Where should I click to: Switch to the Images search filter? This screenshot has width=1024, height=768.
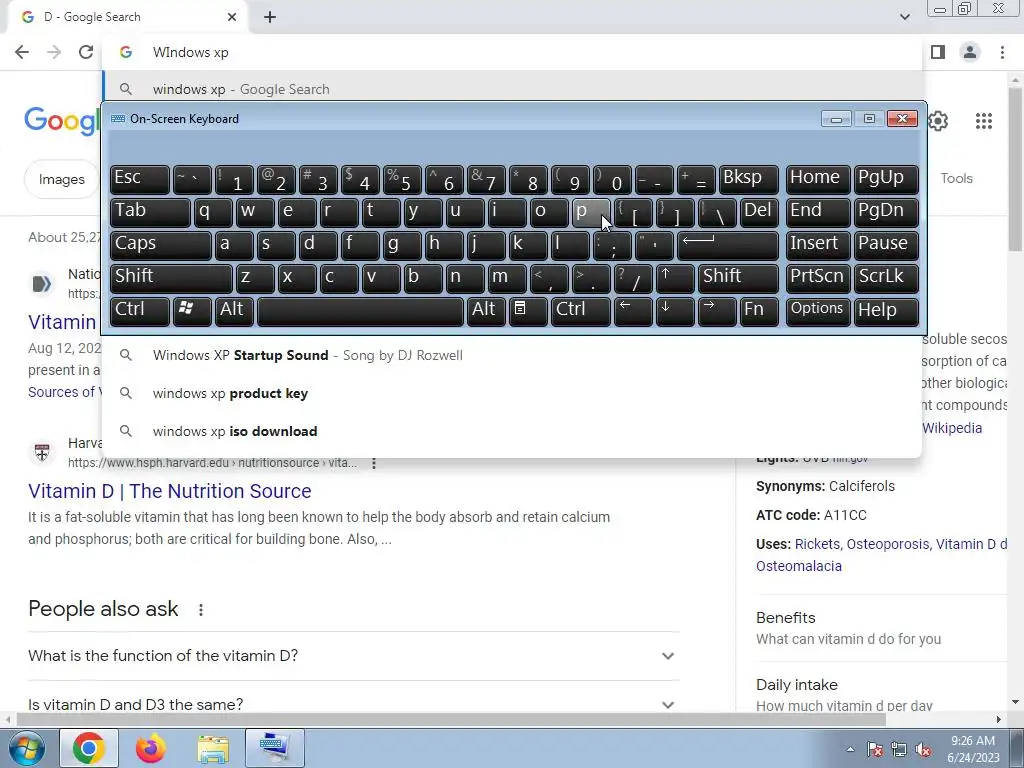click(61, 179)
